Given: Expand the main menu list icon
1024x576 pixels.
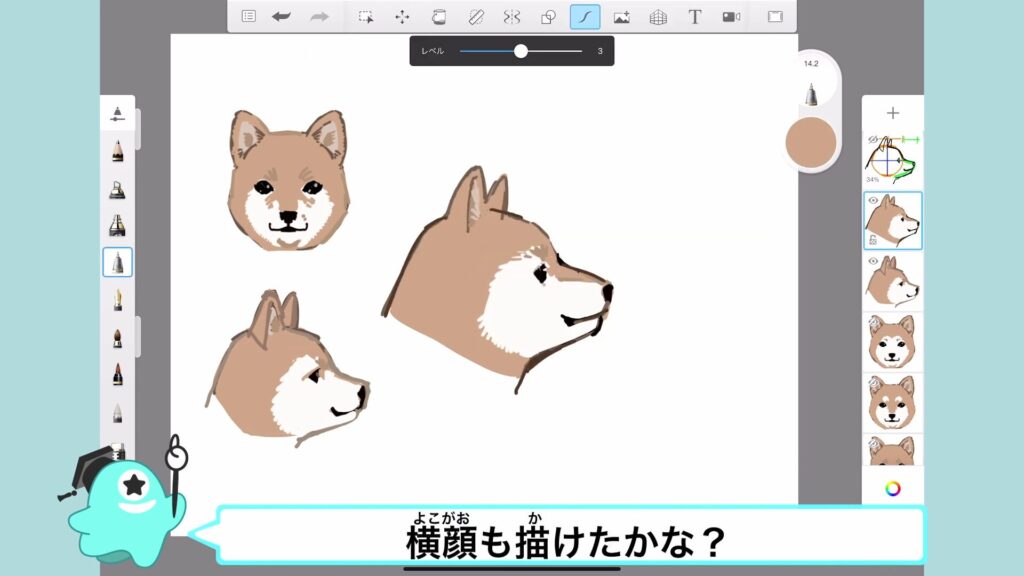Looking at the screenshot, I should coord(249,16).
